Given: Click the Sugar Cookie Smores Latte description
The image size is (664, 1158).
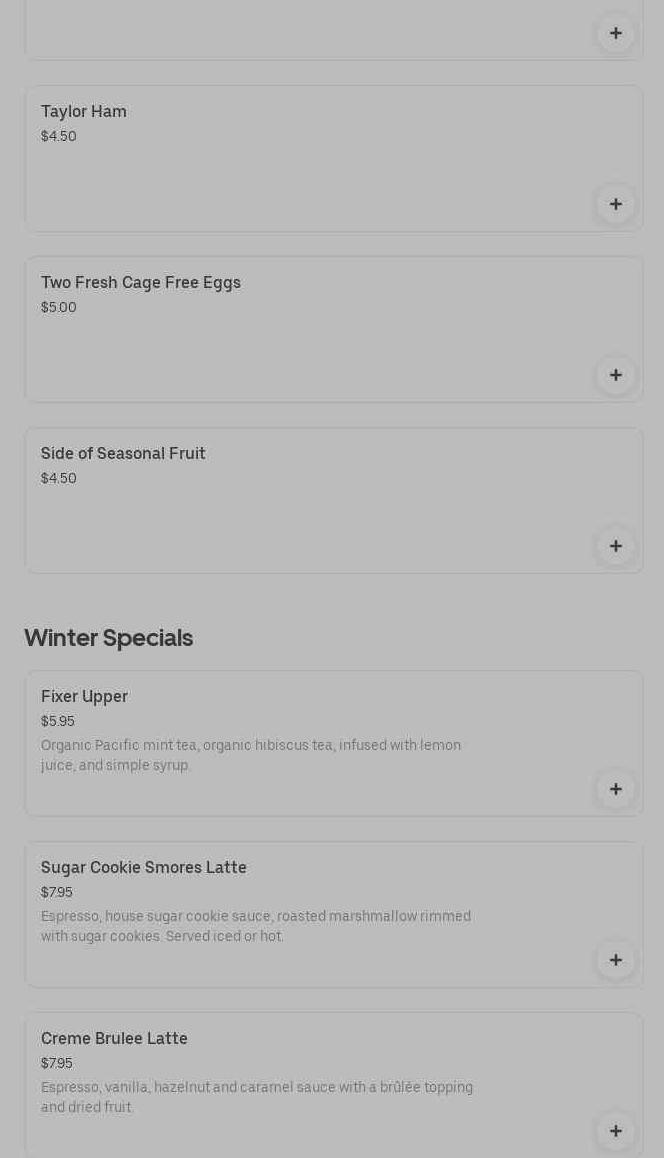Looking at the screenshot, I should 256,926.
